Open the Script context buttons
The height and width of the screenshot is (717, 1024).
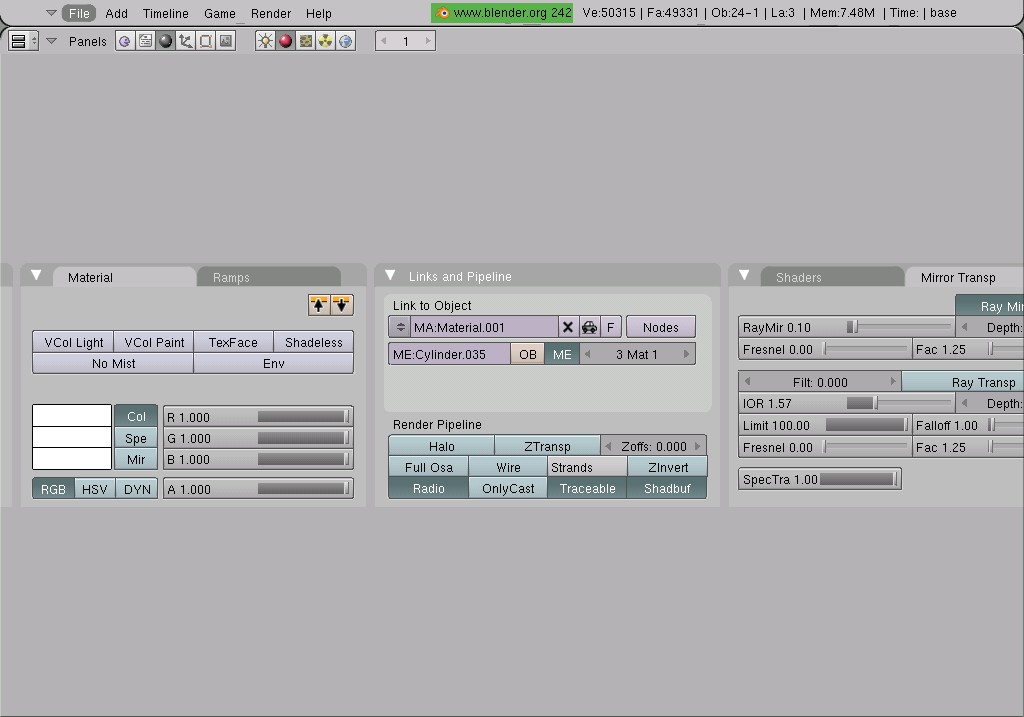pos(145,41)
